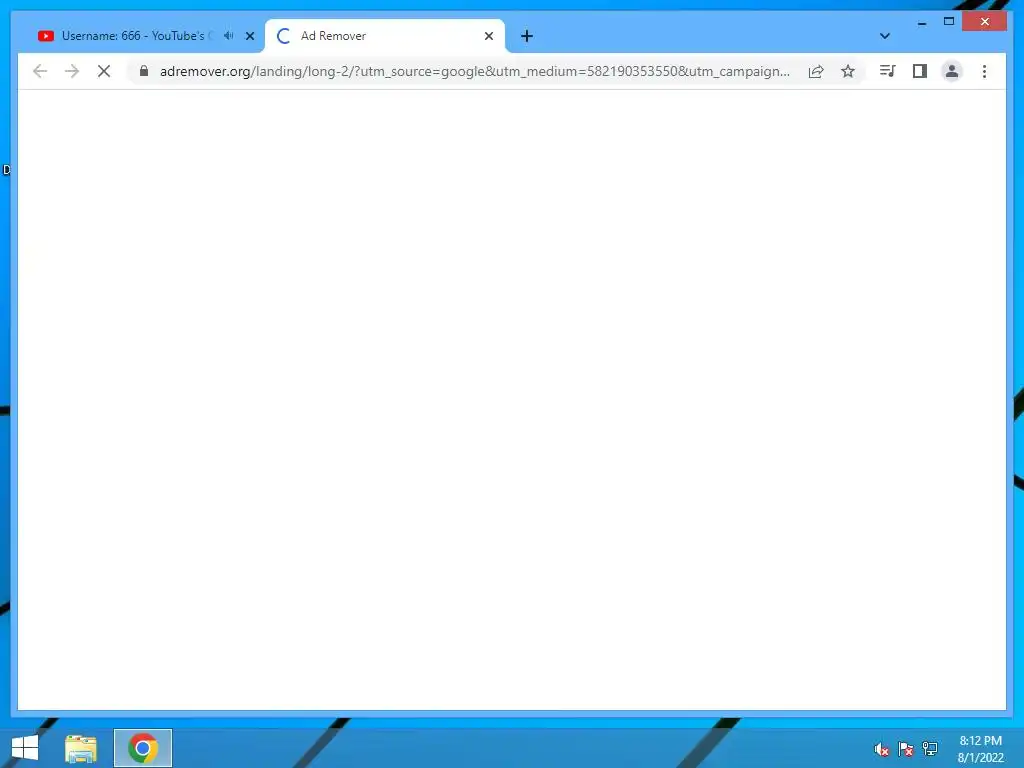Go forward to the next page
The image size is (1024, 768).
pos(72,71)
